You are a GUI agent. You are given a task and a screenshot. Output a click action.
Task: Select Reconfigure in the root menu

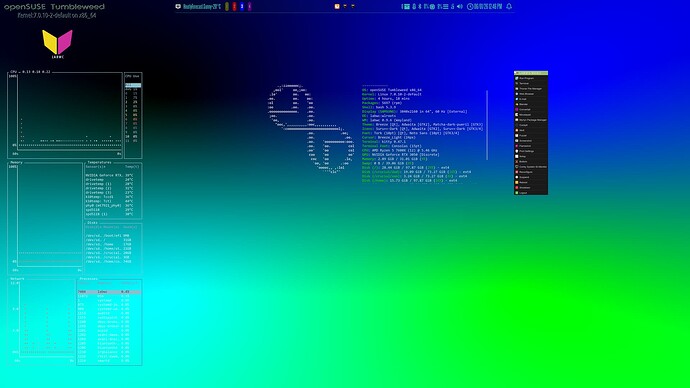coord(531,172)
